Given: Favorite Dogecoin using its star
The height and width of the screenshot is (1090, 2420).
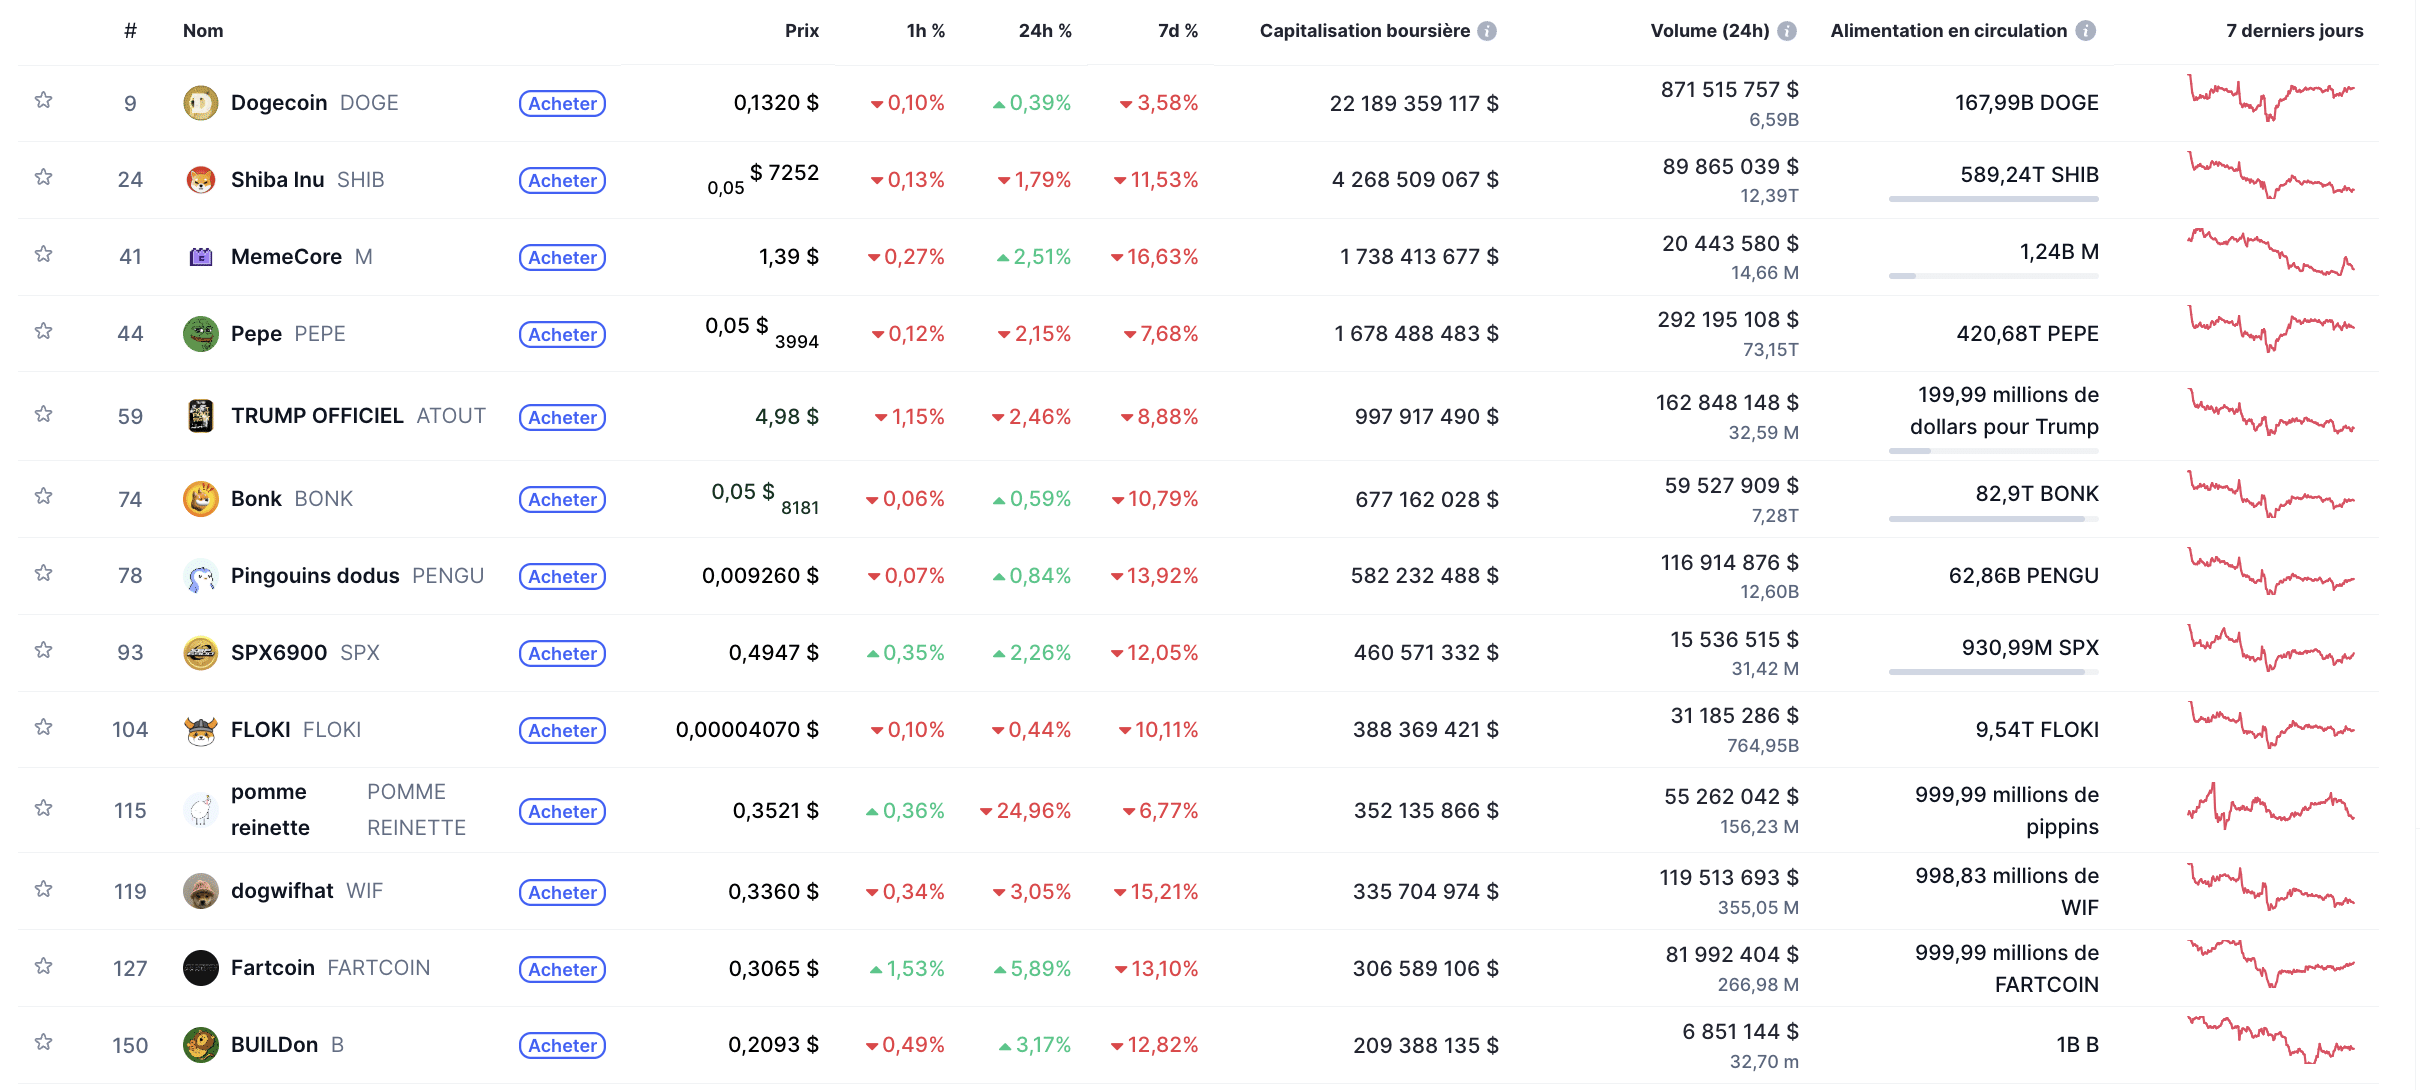Looking at the screenshot, I should click(44, 100).
